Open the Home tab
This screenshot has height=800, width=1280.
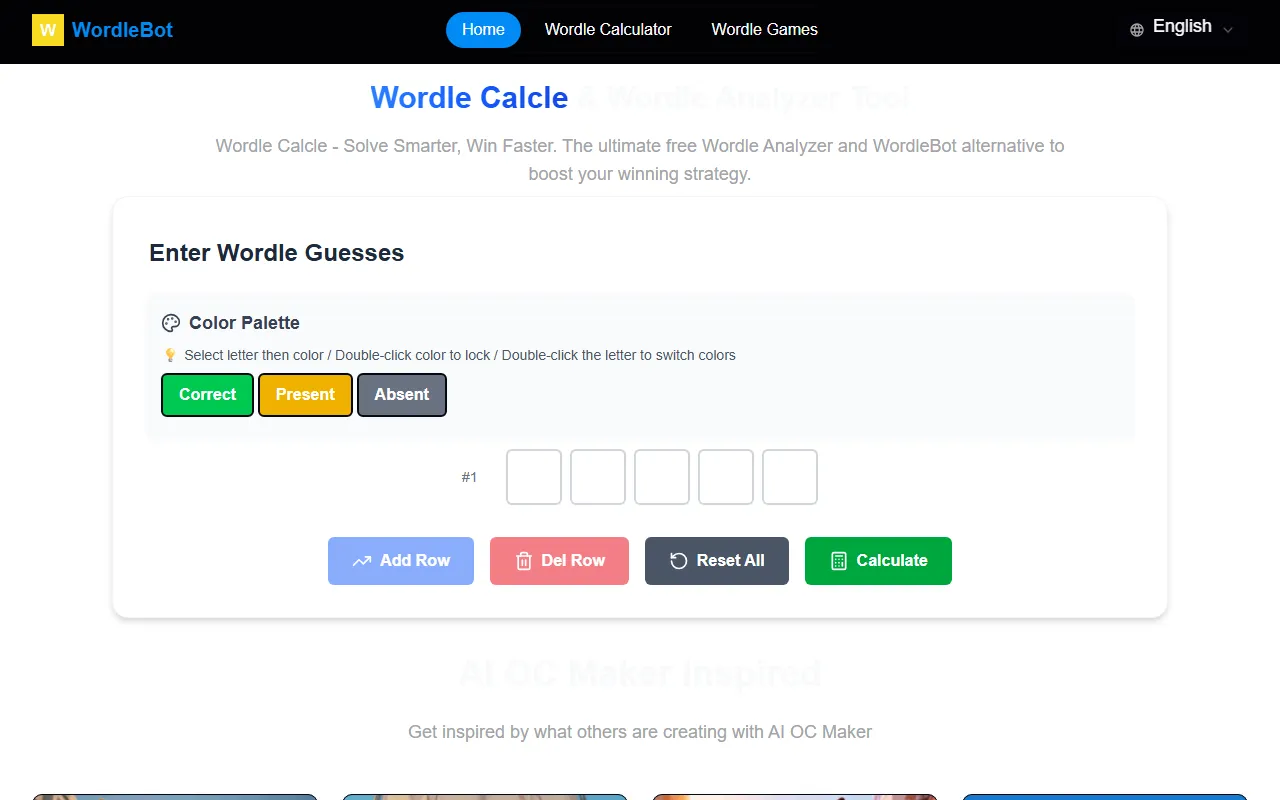[x=483, y=30]
